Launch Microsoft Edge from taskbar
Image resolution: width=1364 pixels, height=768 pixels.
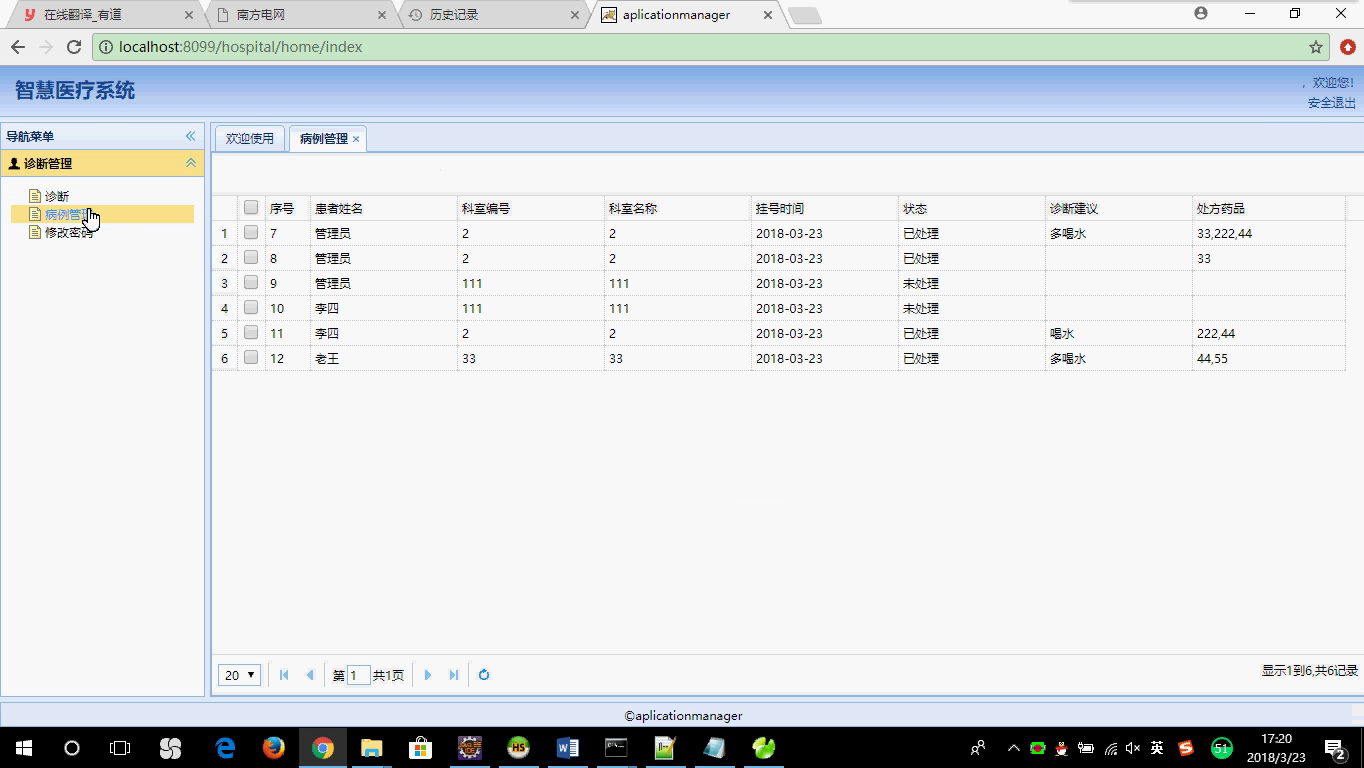pyautogui.click(x=225, y=747)
